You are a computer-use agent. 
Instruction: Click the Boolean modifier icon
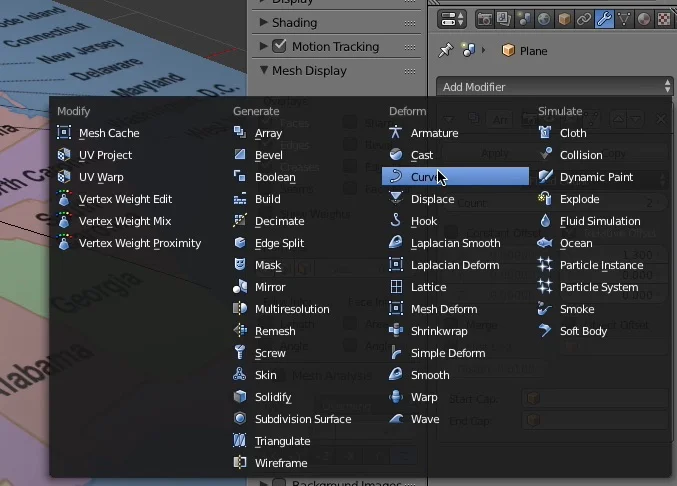[x=240, y=176]
